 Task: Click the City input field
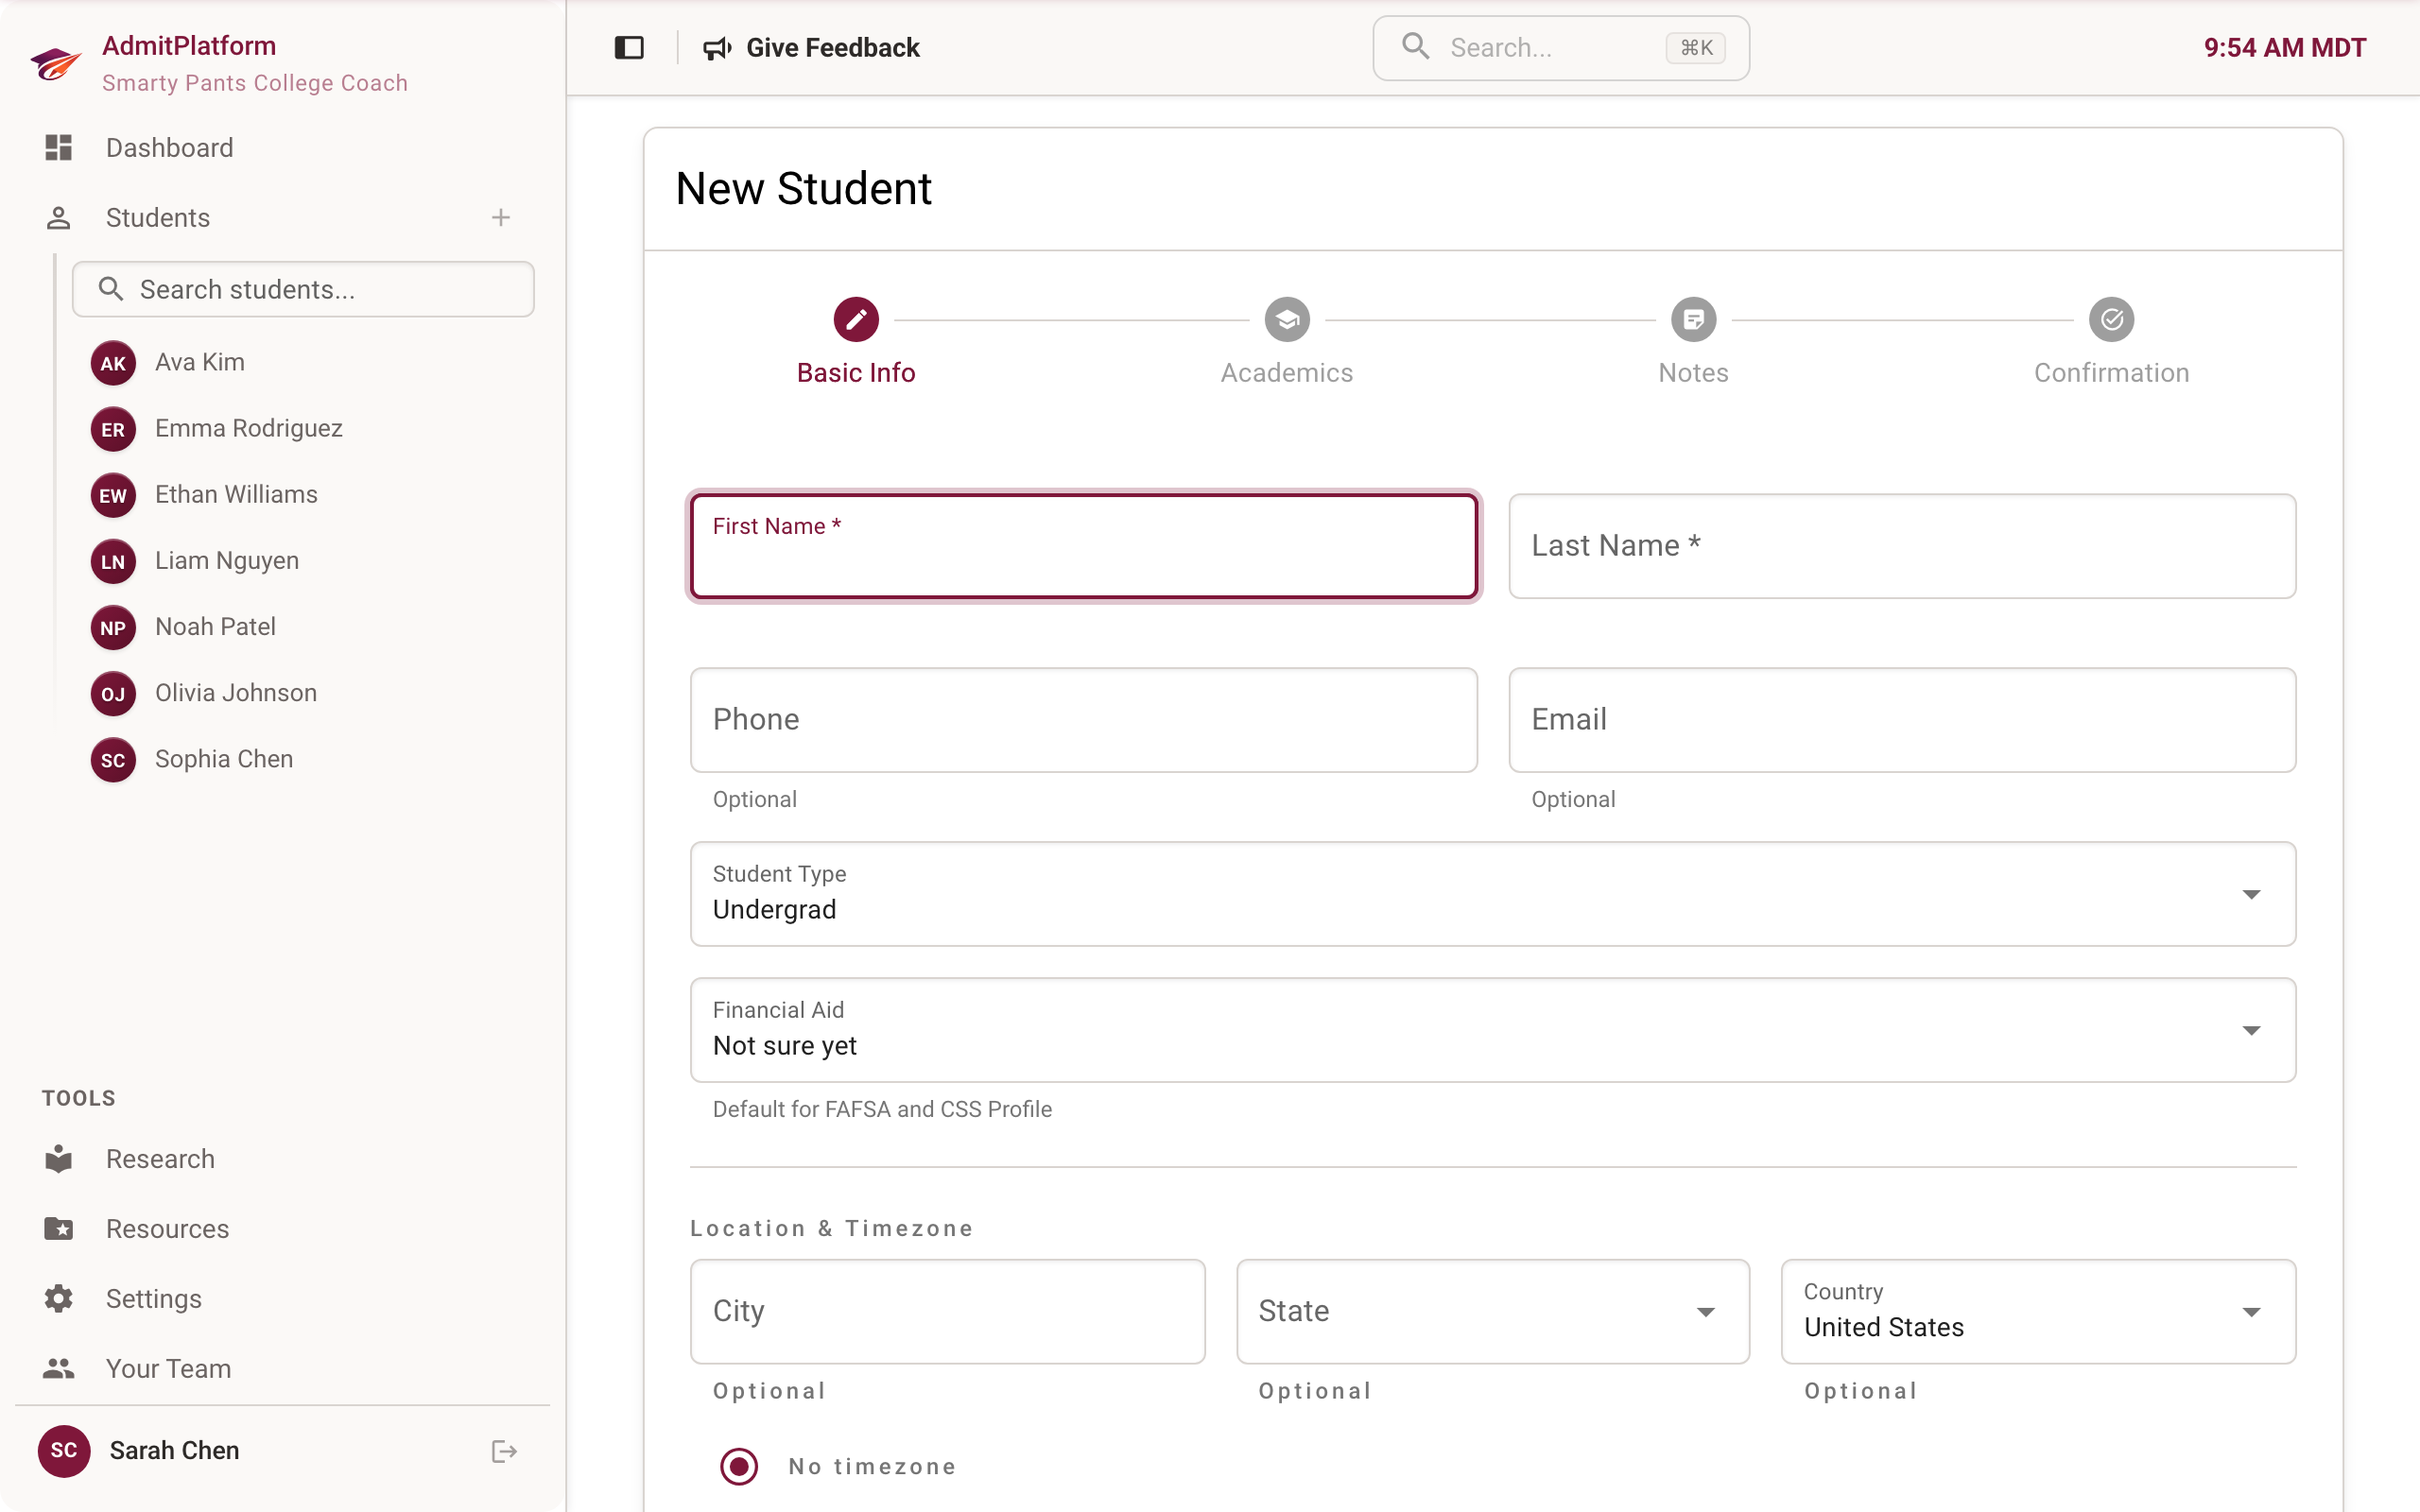947,1311
